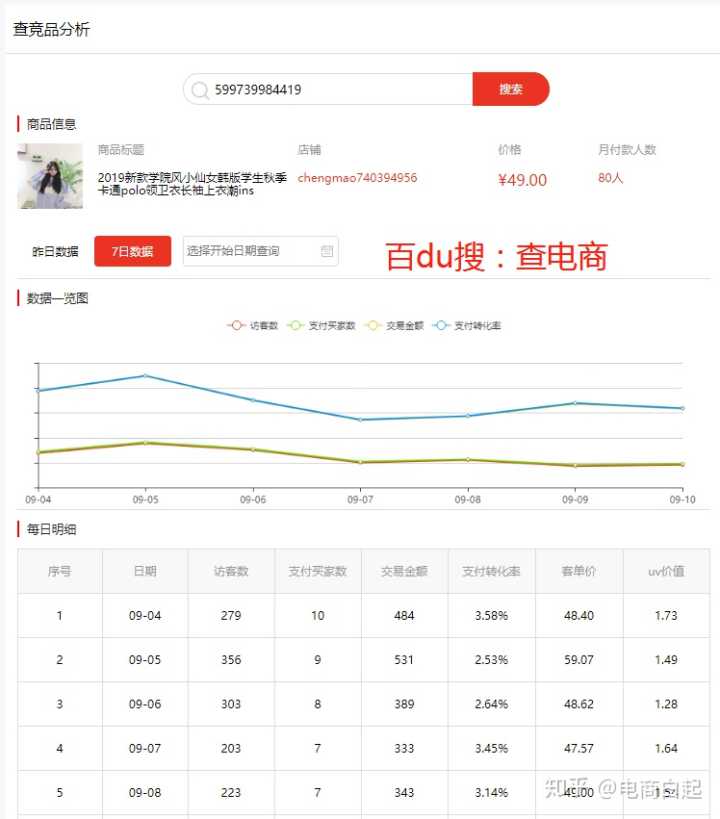Click the 交易金额 column header
This screenshot has height=819, width=720.
tap(404, 571)
